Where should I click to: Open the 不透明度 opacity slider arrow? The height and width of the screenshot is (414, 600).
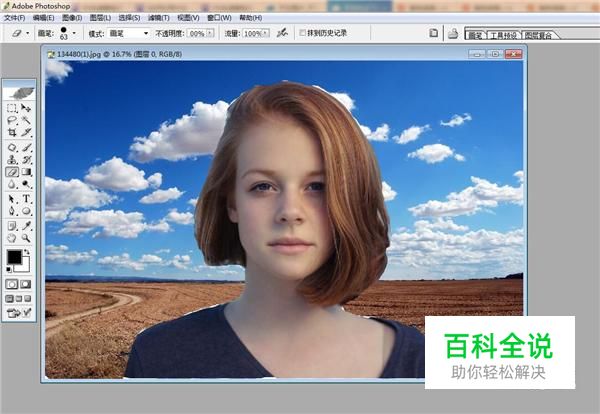point(210,33)
